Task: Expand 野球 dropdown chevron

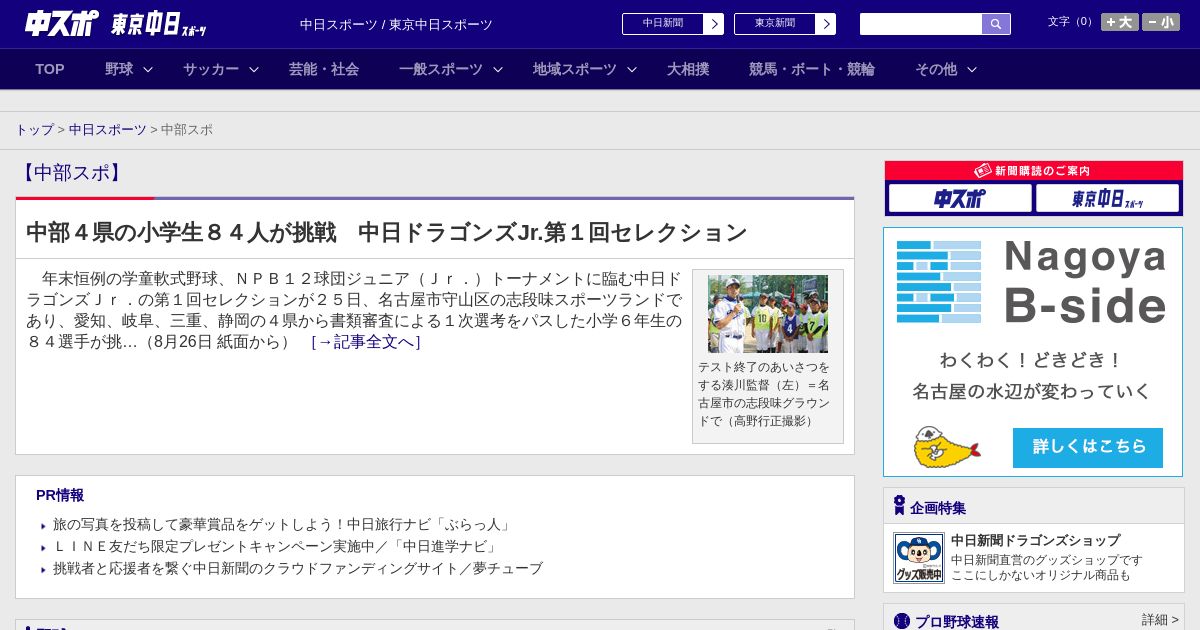Action: (x=148, y=69)
